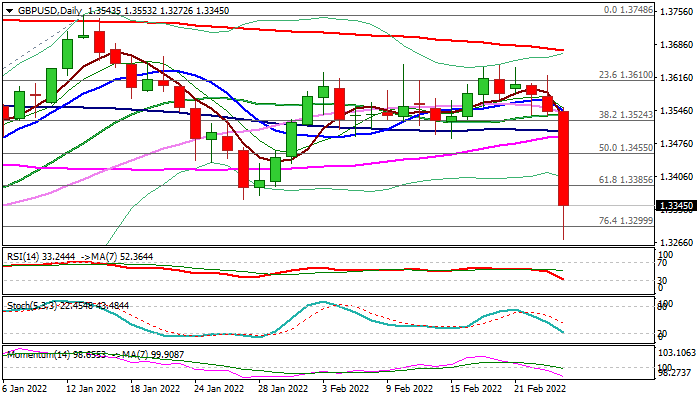The image size is (700, 400).
Task: Select the 21 Feb 2022 date marker
Action: pyautogui.click(x=540, y=388)
